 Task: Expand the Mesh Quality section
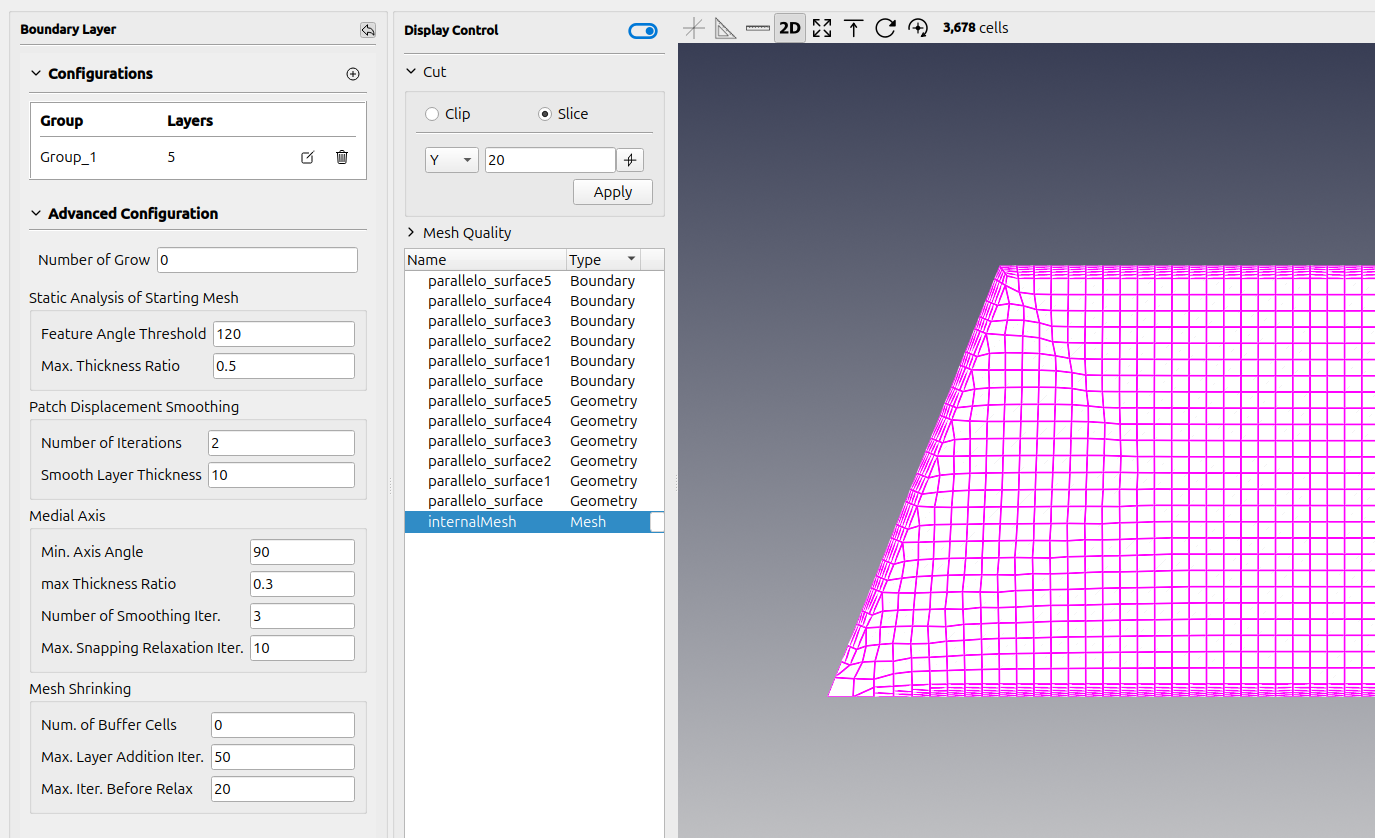click(411, 233)
